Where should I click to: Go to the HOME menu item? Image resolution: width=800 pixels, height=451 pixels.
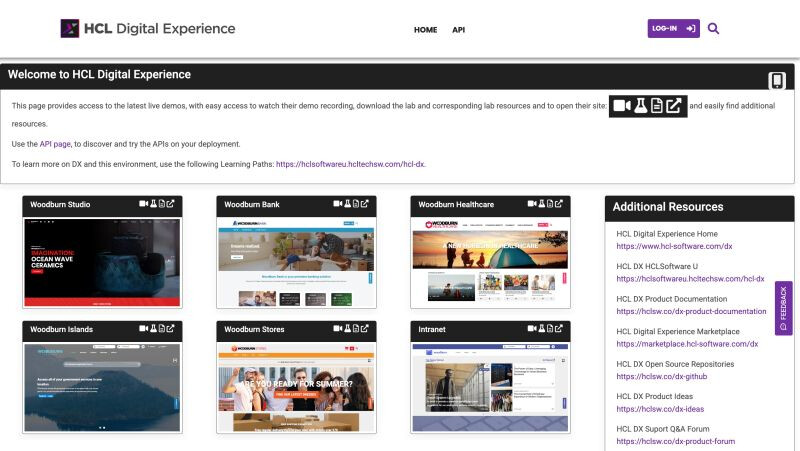[x=426, y=30]
